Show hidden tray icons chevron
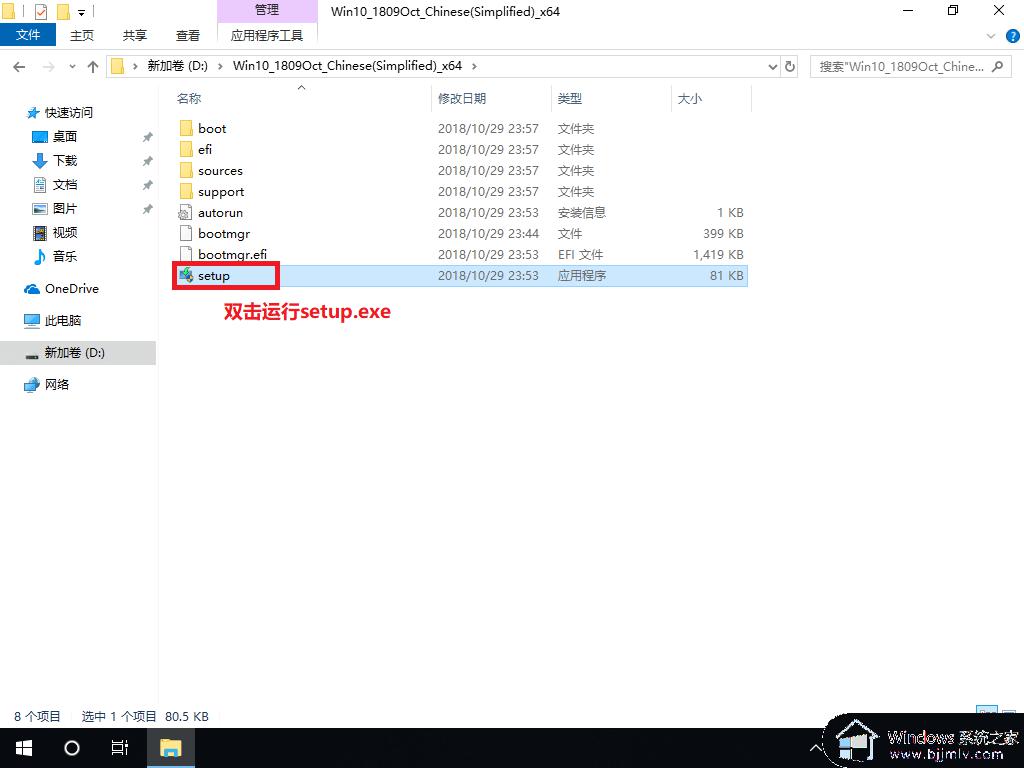This screenshot has height=768, width=1024. (816, 748)
